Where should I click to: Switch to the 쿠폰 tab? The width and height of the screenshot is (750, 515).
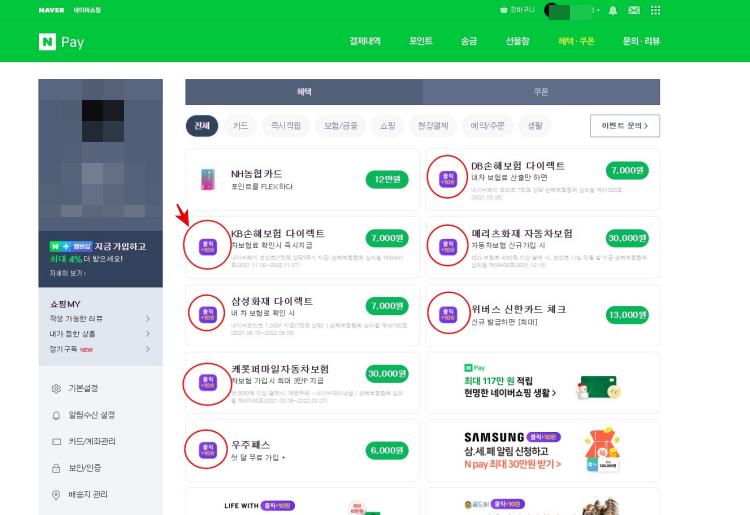[541, 92]
